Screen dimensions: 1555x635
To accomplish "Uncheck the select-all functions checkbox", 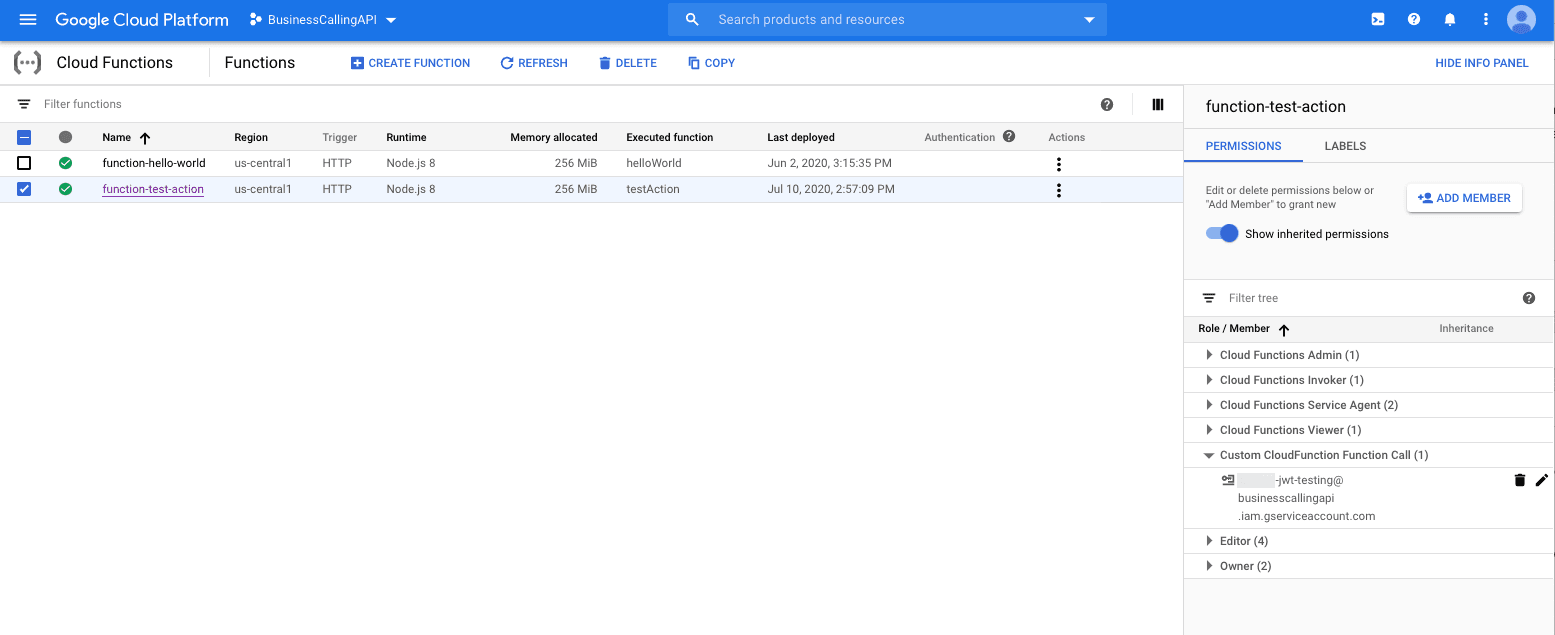I will 24,137.
